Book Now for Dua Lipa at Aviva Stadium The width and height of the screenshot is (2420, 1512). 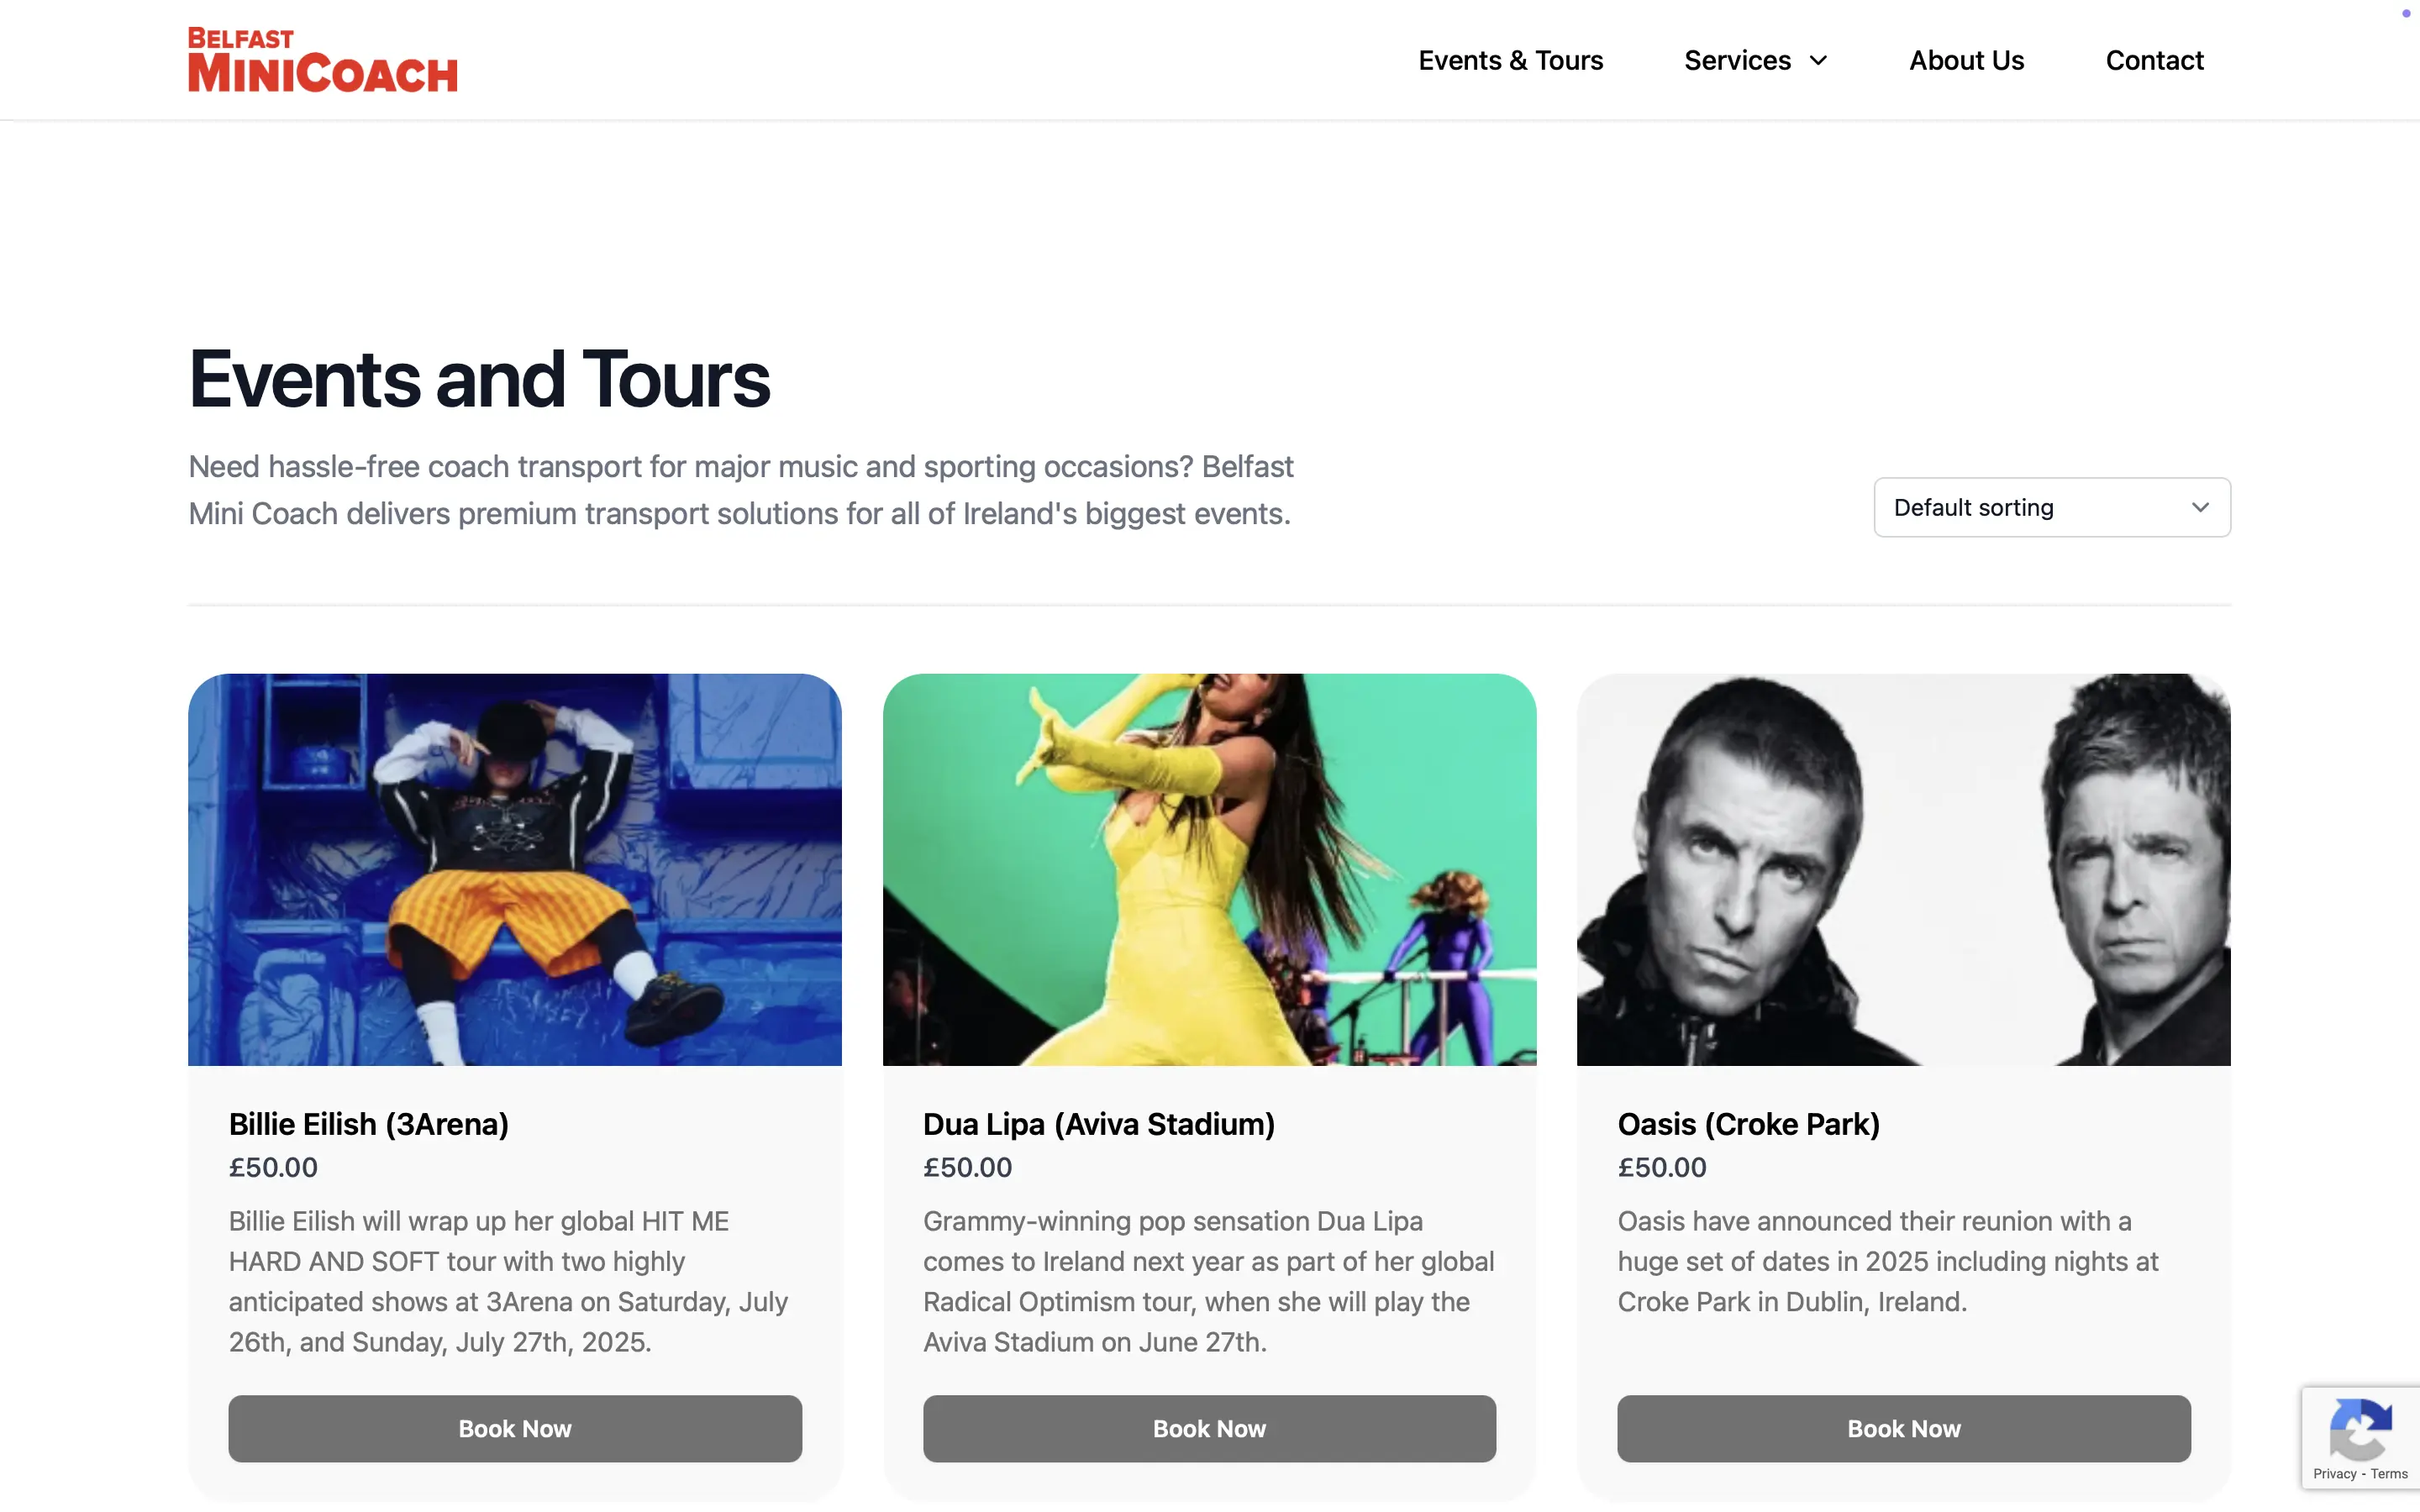coord(1208,1428)
